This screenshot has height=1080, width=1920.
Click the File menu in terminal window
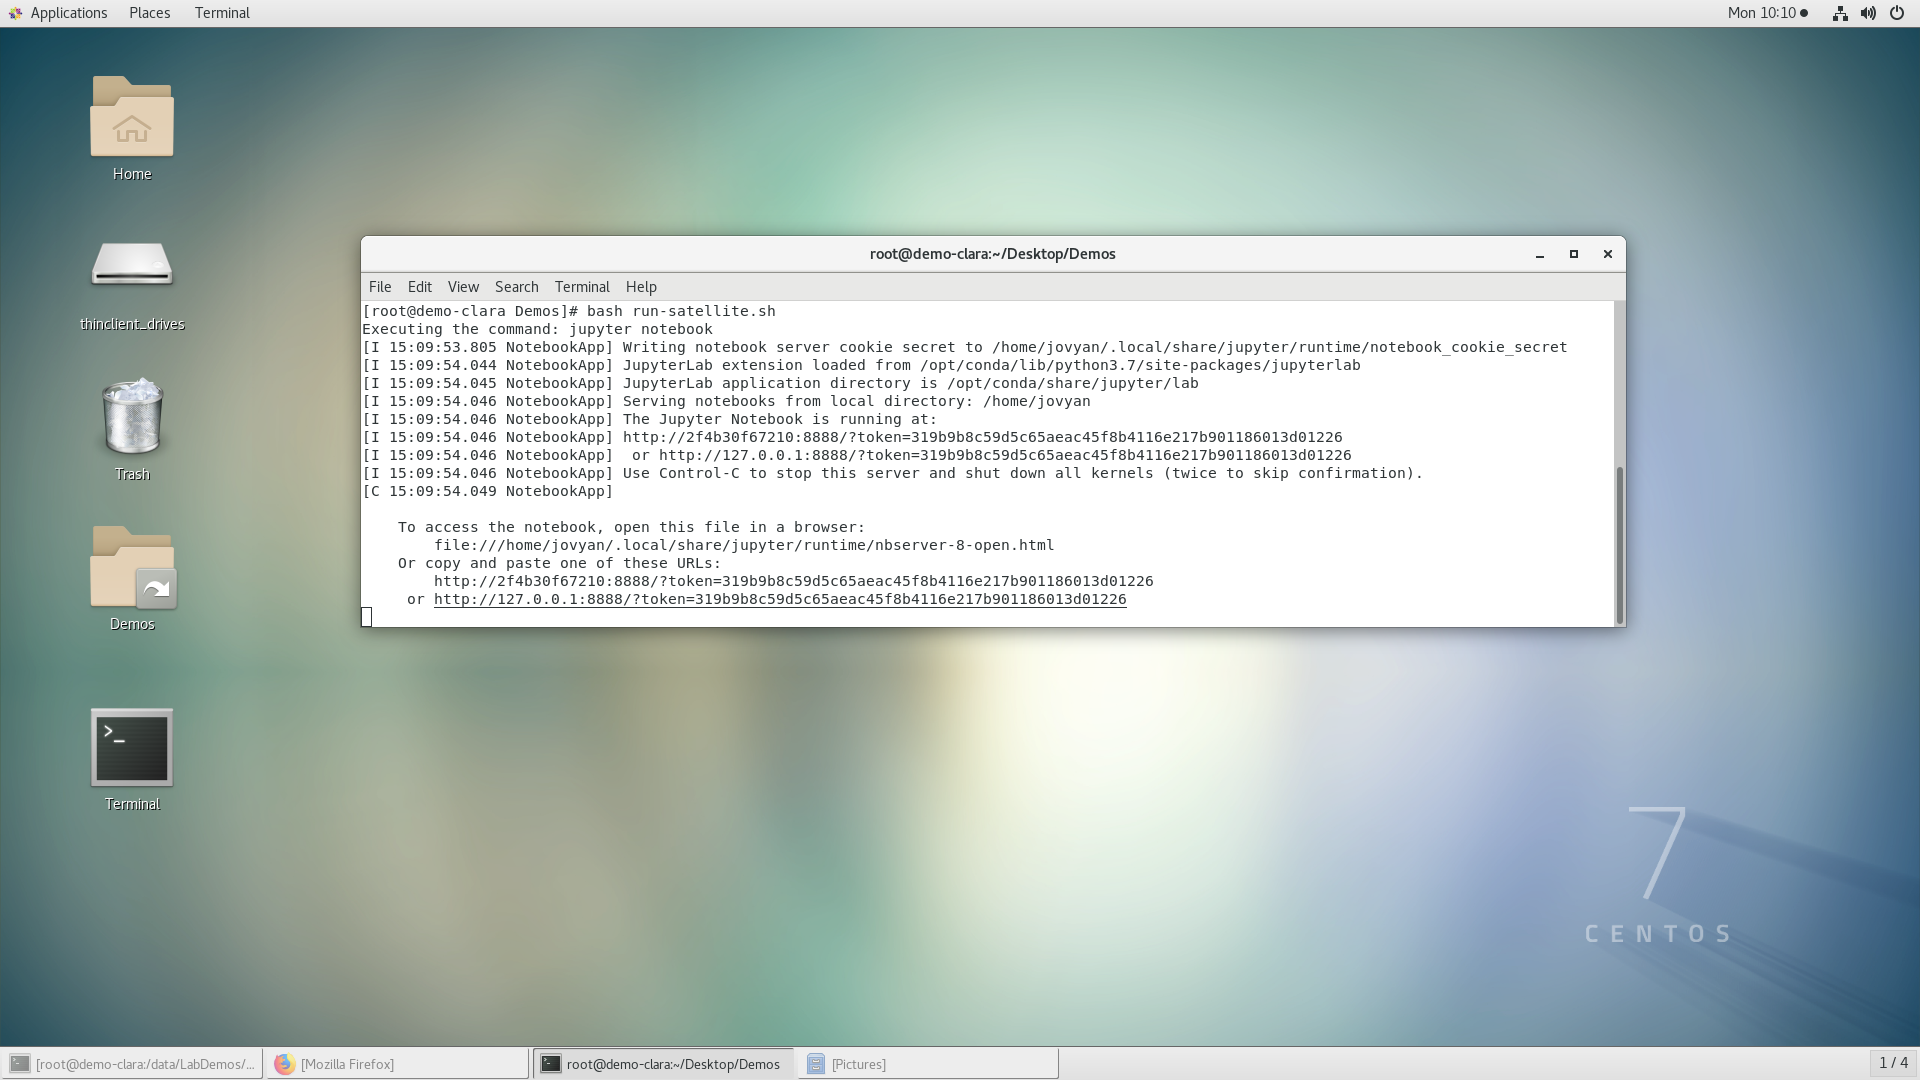[380, 286]
